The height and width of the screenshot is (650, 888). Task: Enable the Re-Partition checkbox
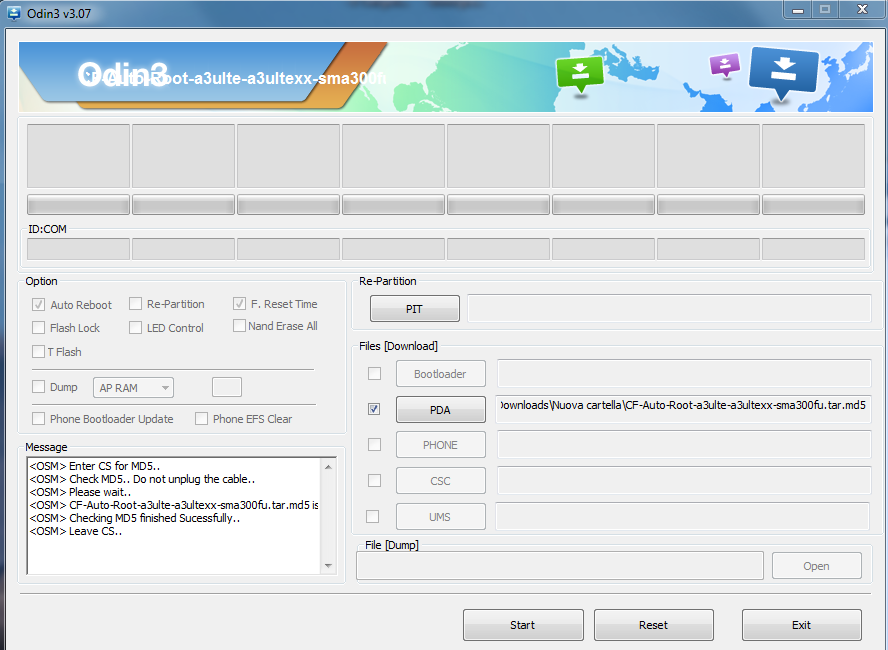(x=136, y=304)
